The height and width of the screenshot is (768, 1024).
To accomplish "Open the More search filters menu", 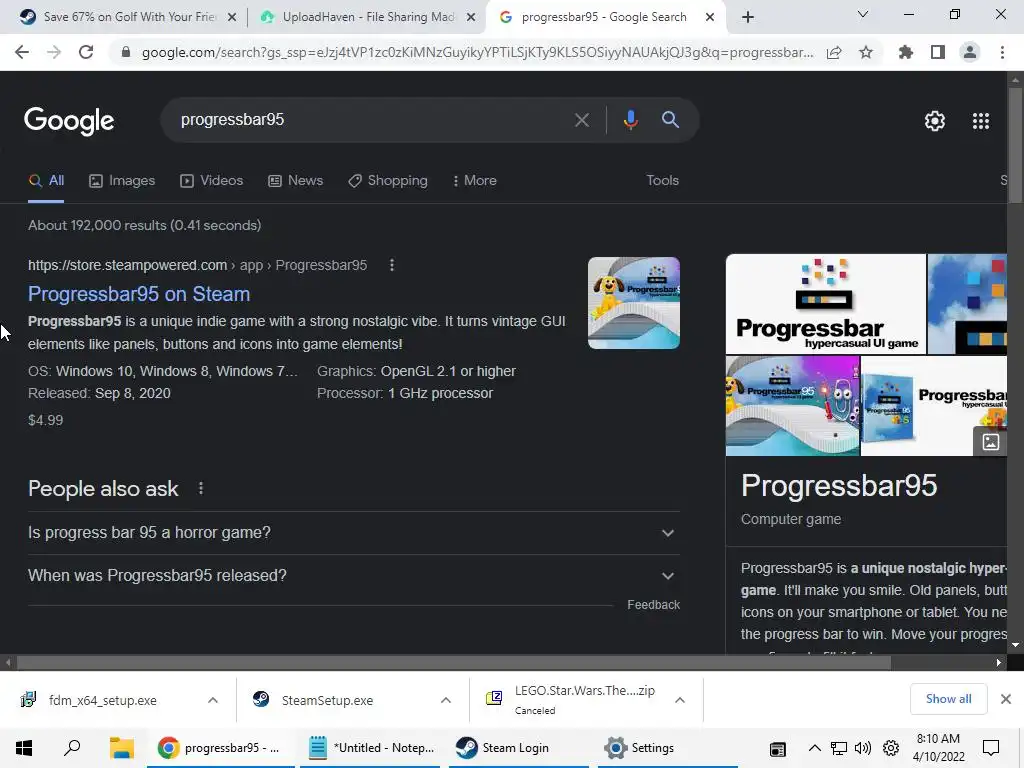I will (475, 181).
